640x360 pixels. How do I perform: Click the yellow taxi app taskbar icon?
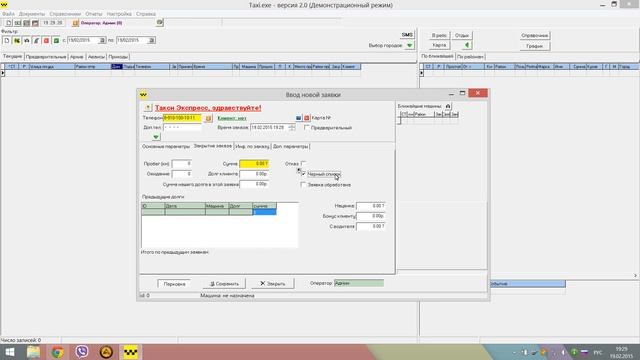(x=130, y=351)
